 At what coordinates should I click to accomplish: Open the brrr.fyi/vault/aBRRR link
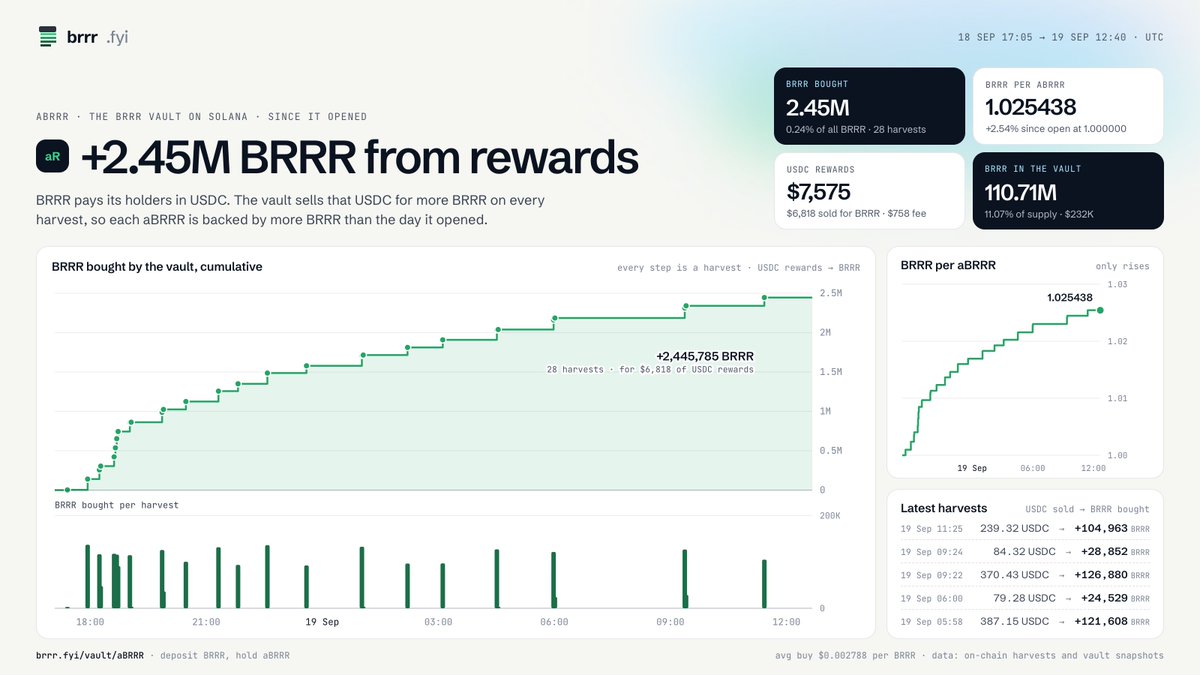pos(90,655)
